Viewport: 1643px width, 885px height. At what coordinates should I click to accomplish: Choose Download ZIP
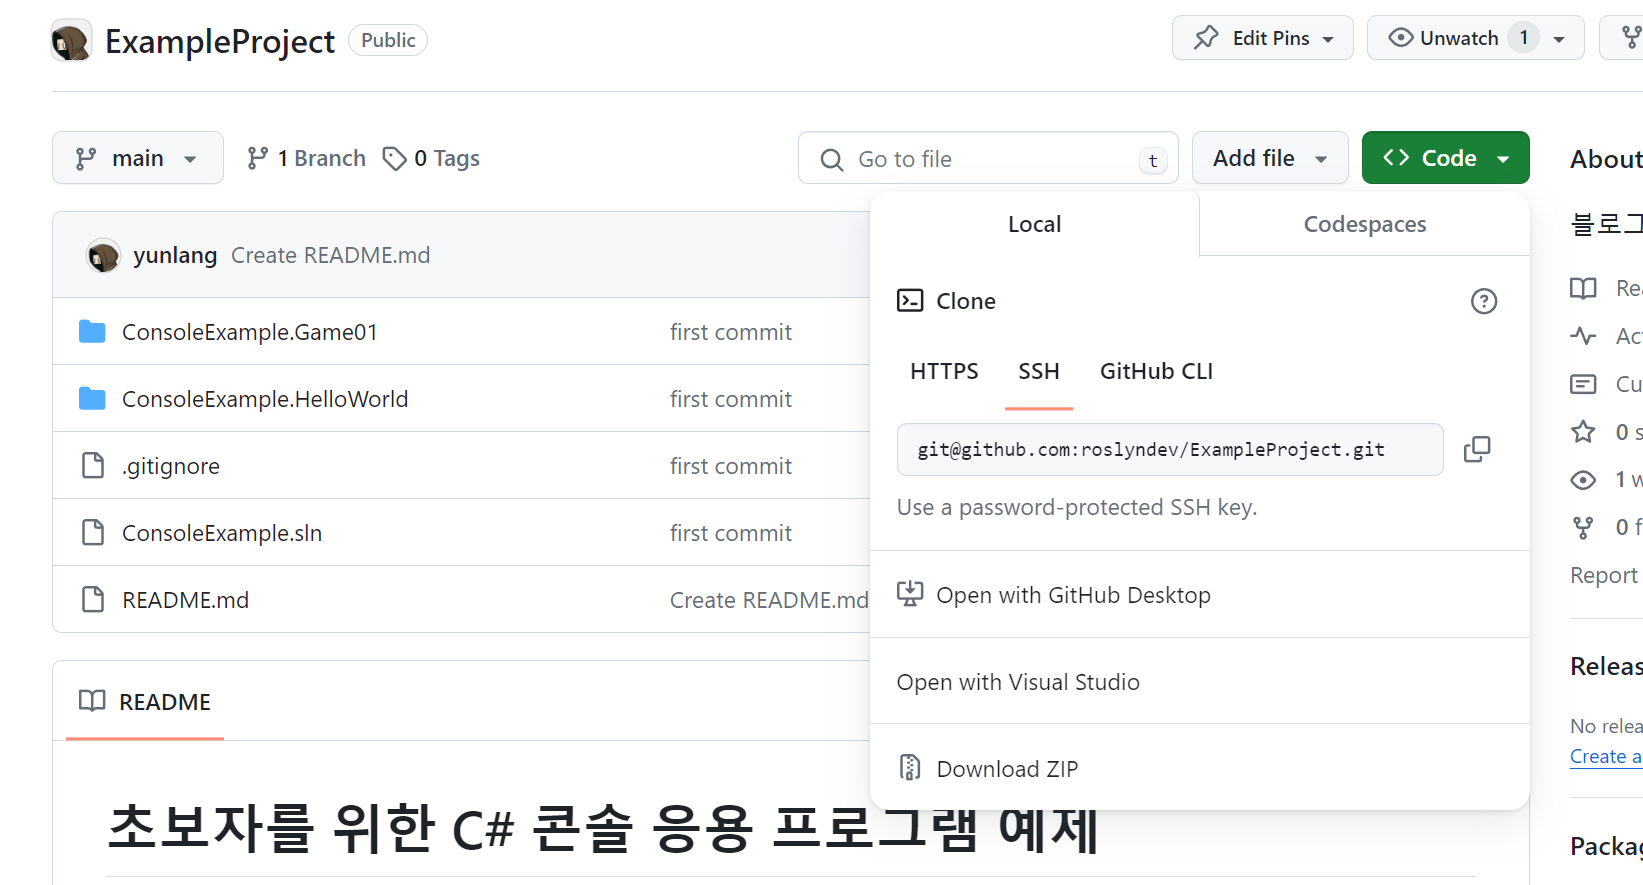coord(1200,768)
